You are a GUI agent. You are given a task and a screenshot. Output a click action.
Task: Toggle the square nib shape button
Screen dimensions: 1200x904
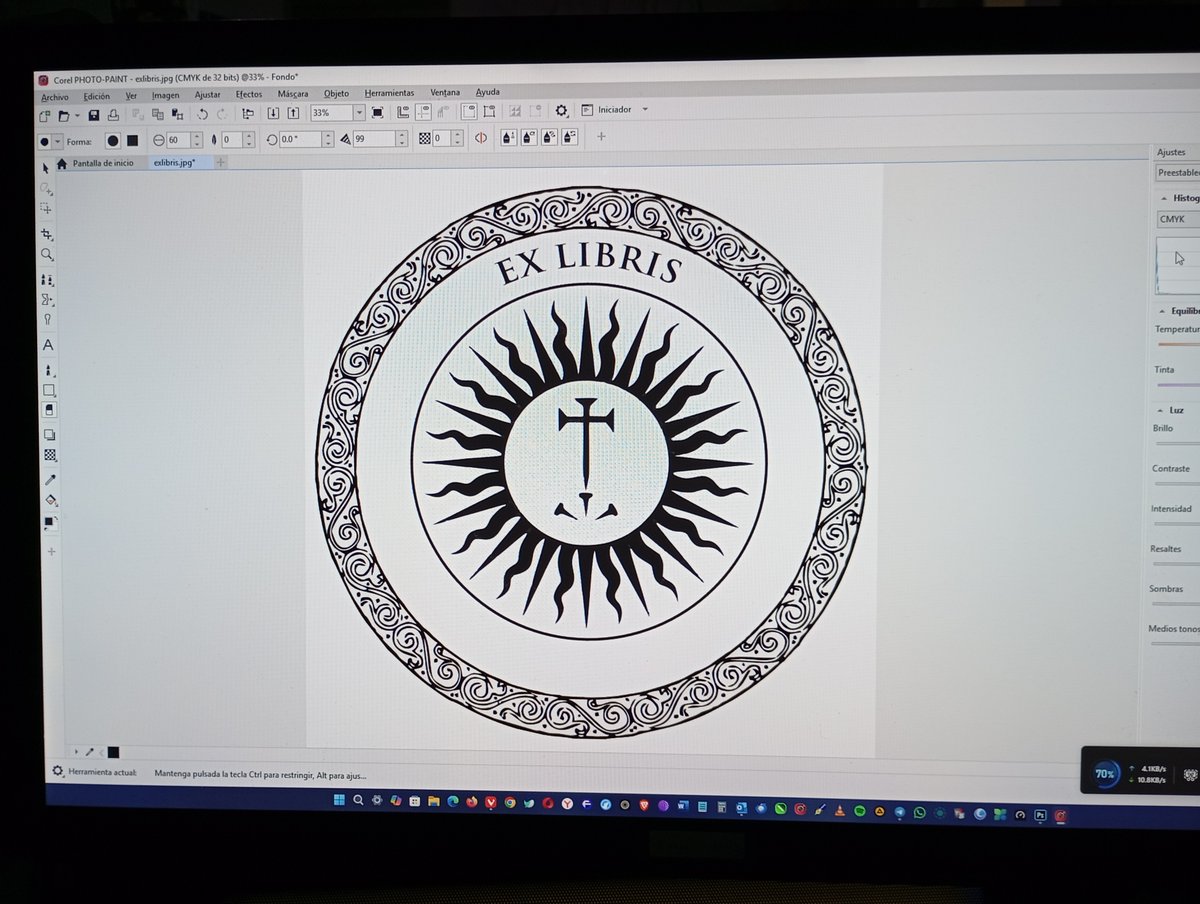(132, 141)
